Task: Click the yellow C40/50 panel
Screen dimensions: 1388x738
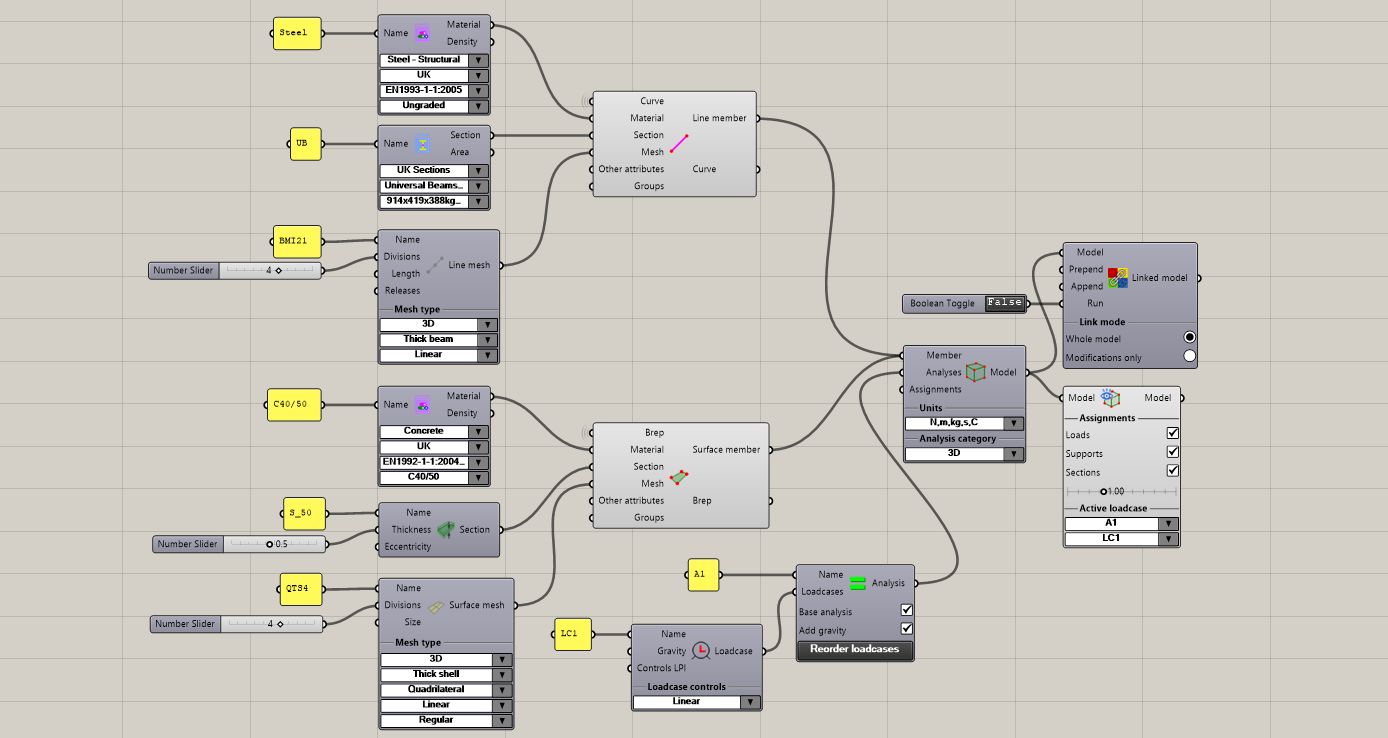Action: point(295,405)
